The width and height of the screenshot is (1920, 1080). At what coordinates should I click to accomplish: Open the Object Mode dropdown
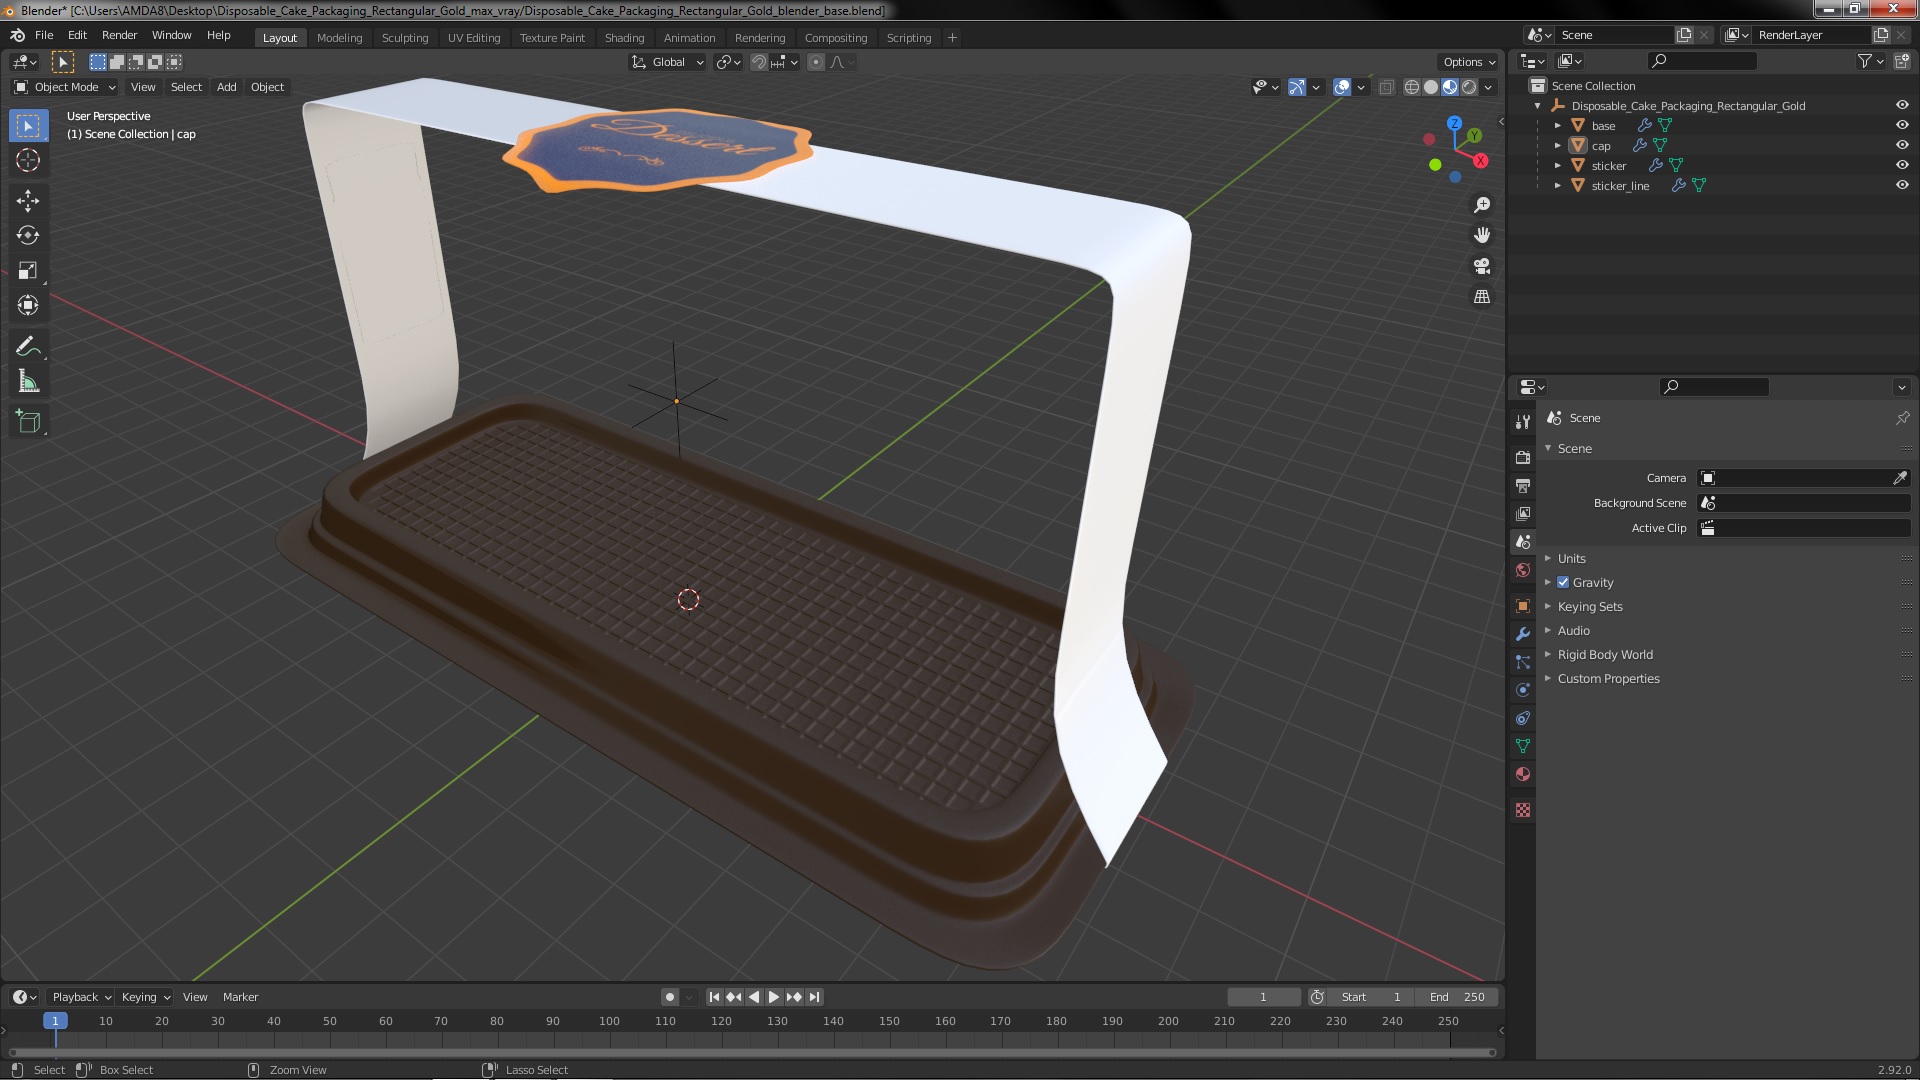(x=65, y=87)
